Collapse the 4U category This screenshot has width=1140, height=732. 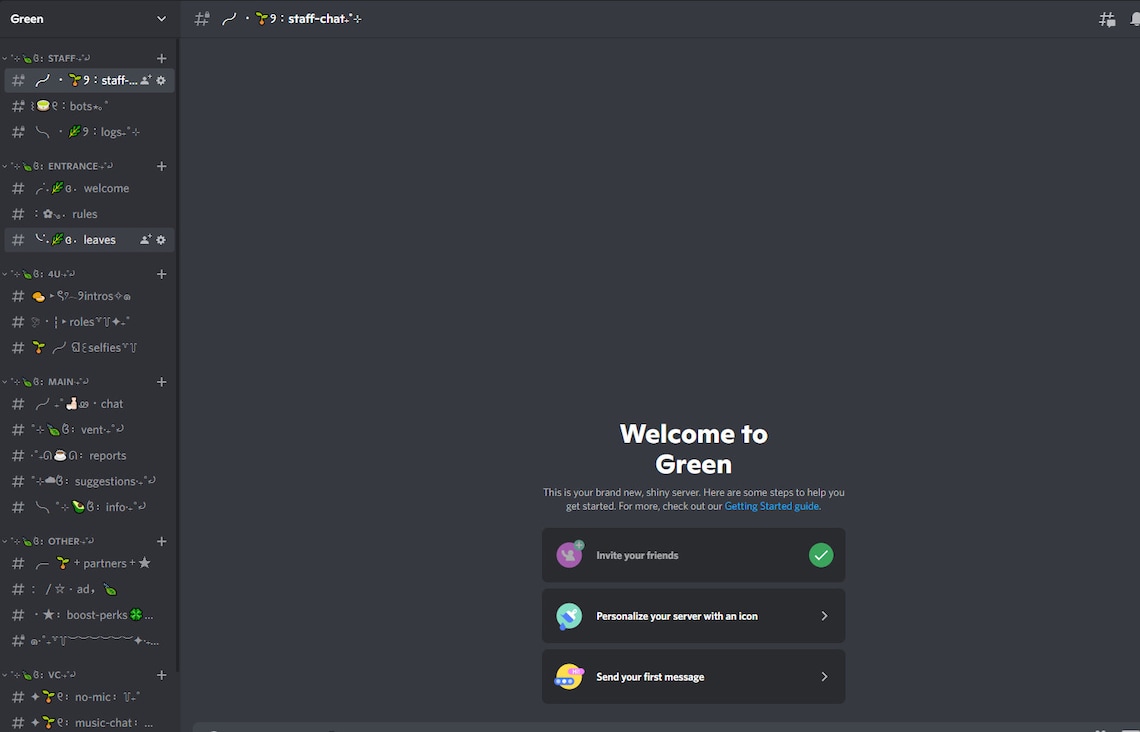click(39, 274)
